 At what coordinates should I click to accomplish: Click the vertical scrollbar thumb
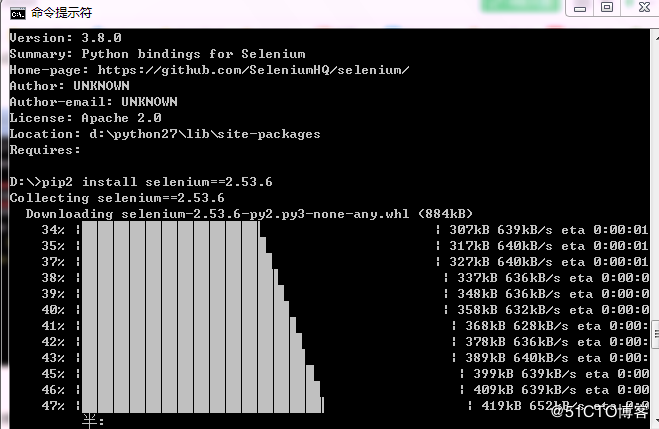point(655,334)
